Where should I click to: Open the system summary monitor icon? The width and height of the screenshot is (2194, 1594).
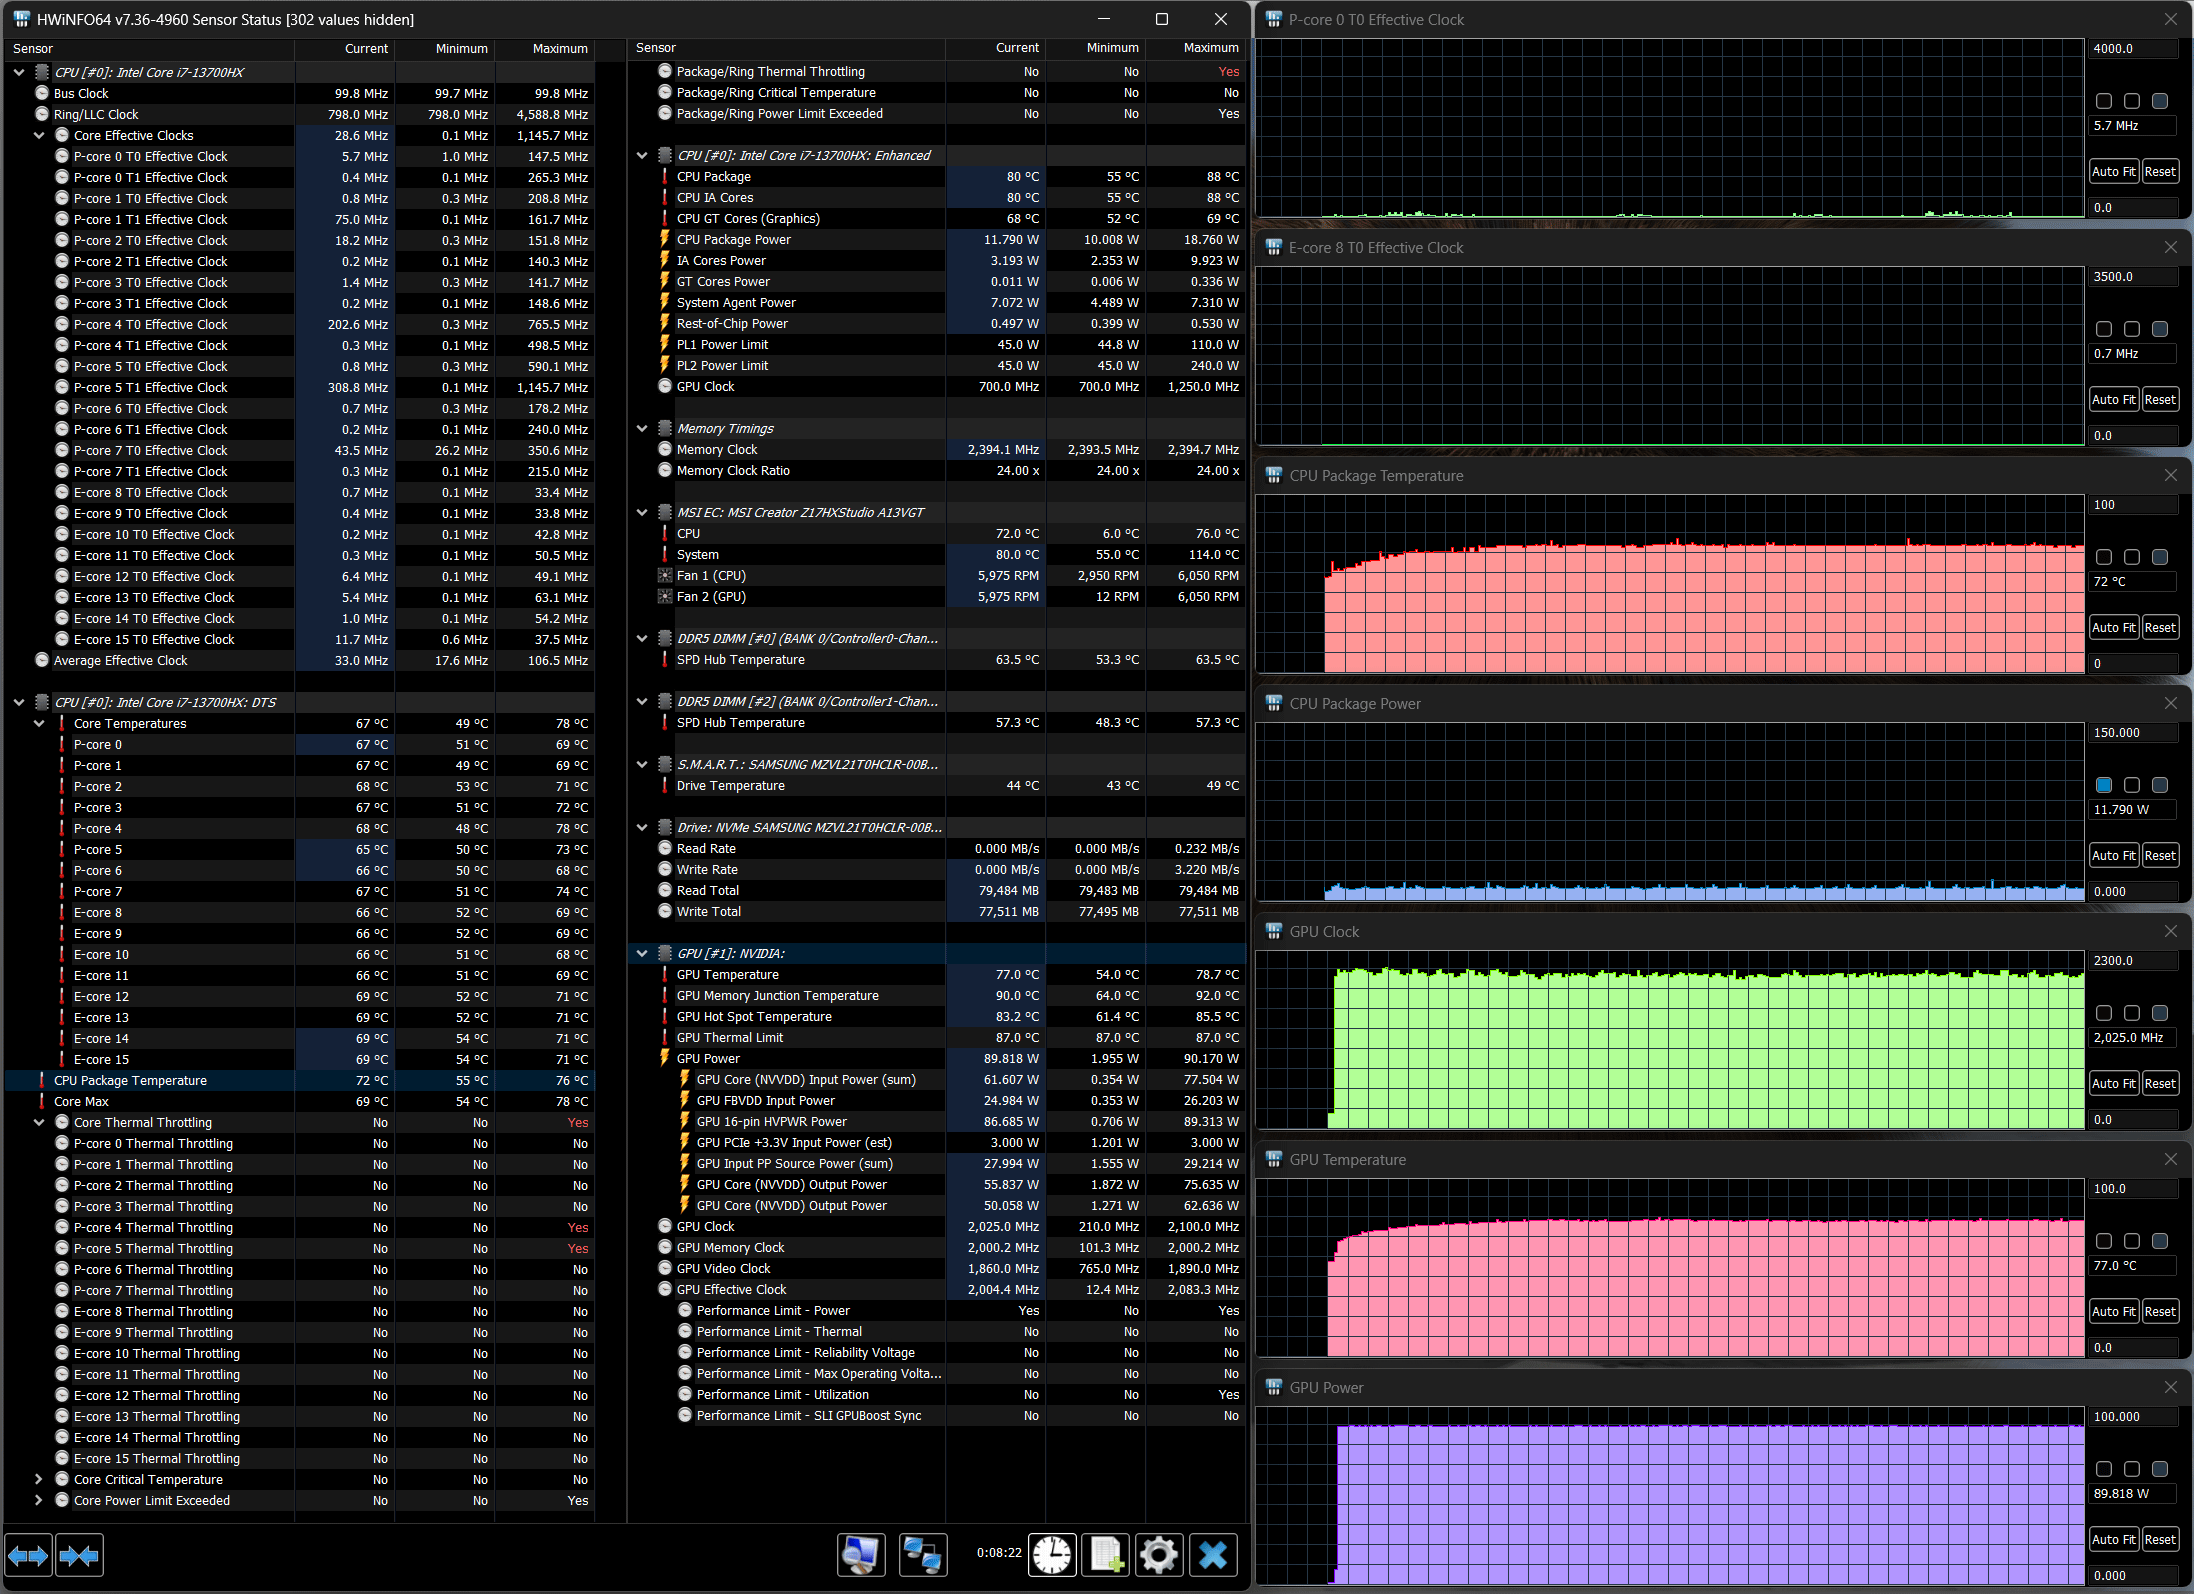tap(861, 1555)
